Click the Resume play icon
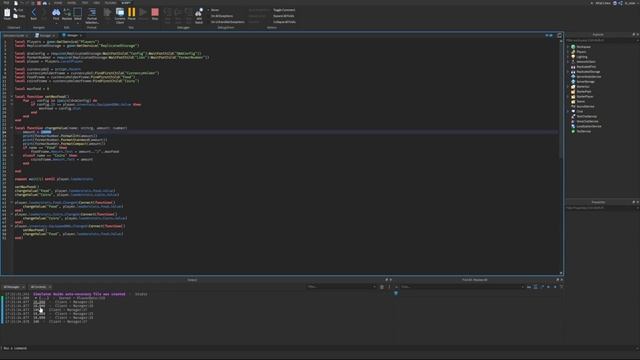The width and height of the screenshot is (640, 360). point(143,14)
